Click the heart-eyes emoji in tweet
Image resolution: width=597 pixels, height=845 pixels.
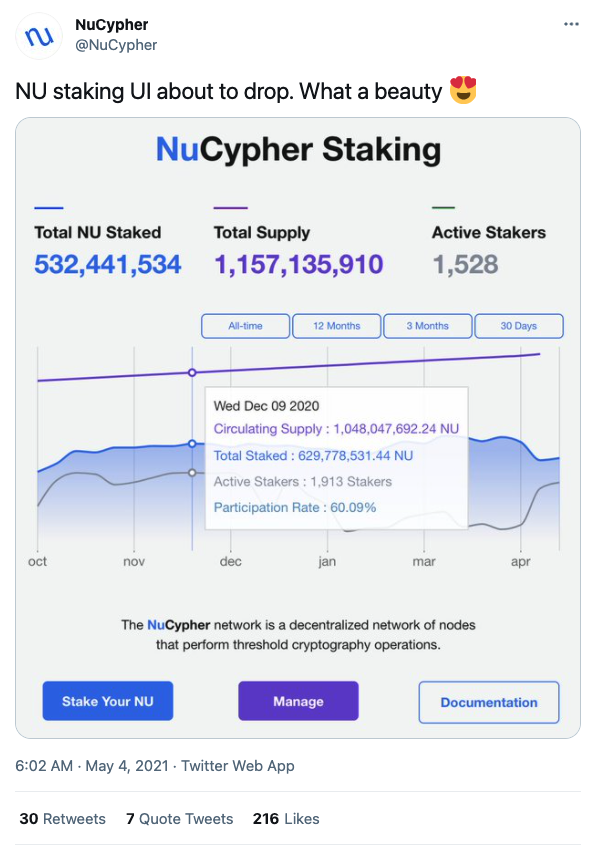[463, 90]
